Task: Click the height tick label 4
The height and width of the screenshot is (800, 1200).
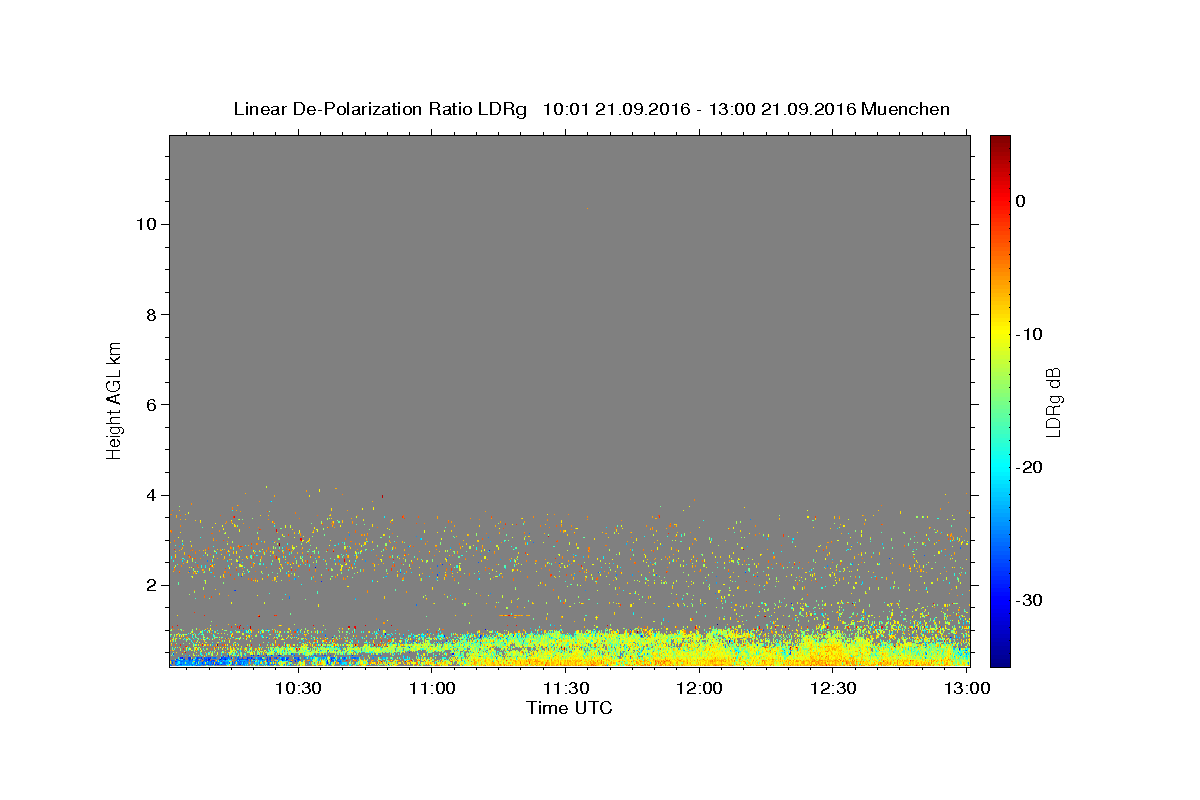Action: tap(151, 495)
